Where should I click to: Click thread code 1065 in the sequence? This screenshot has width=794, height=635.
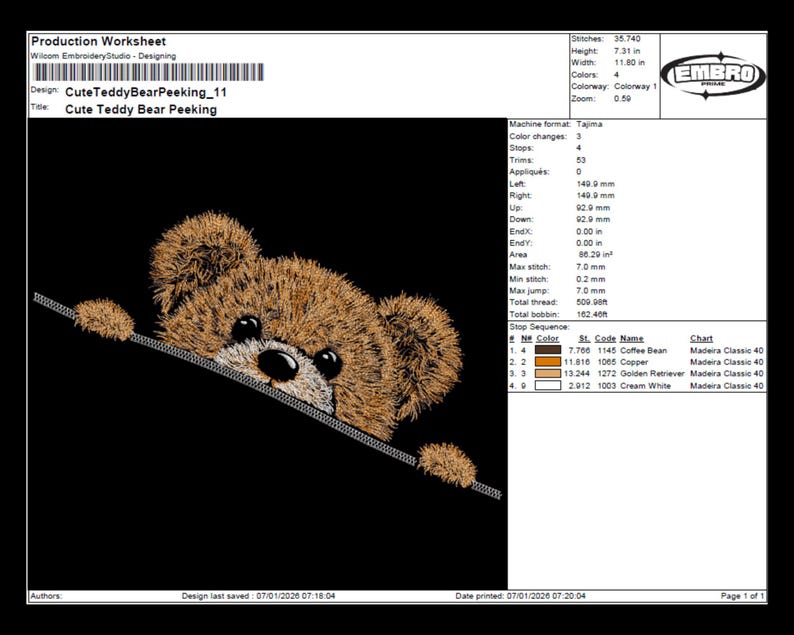(606, 362)
